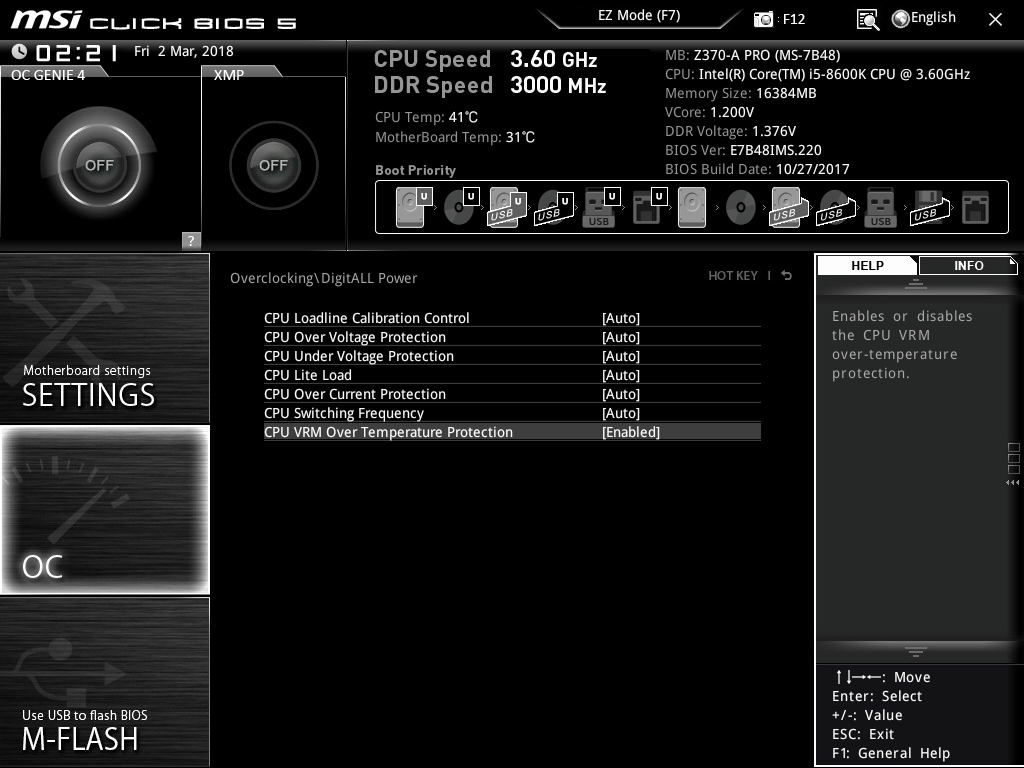This screenshot has width=1024, height=768.
Task: Pick the UEFI USB CD/DVD boot icon
Action: (554, 207)
